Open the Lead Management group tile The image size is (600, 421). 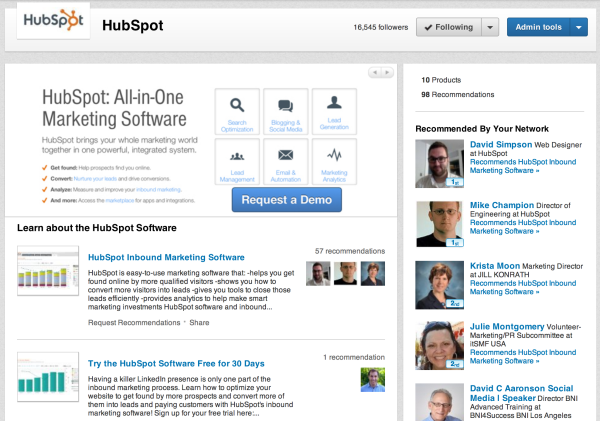[x=237, y=162]
